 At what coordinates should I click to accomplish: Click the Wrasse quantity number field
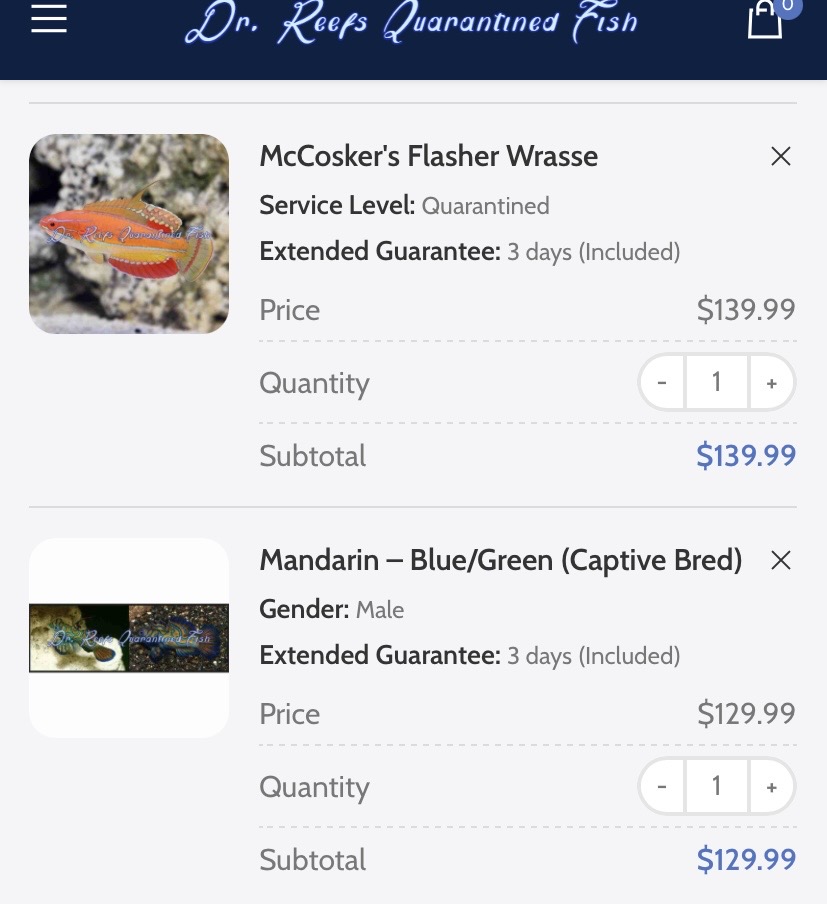pyautogui.click(x=716, y=382)
